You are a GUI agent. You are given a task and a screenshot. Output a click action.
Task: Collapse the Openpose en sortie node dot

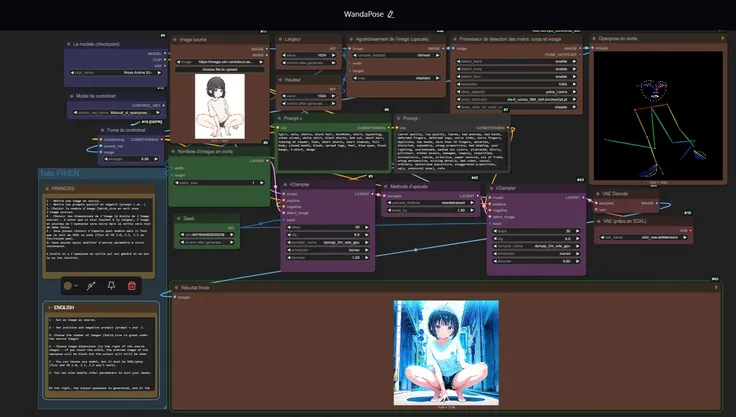(x=594, y=39)
